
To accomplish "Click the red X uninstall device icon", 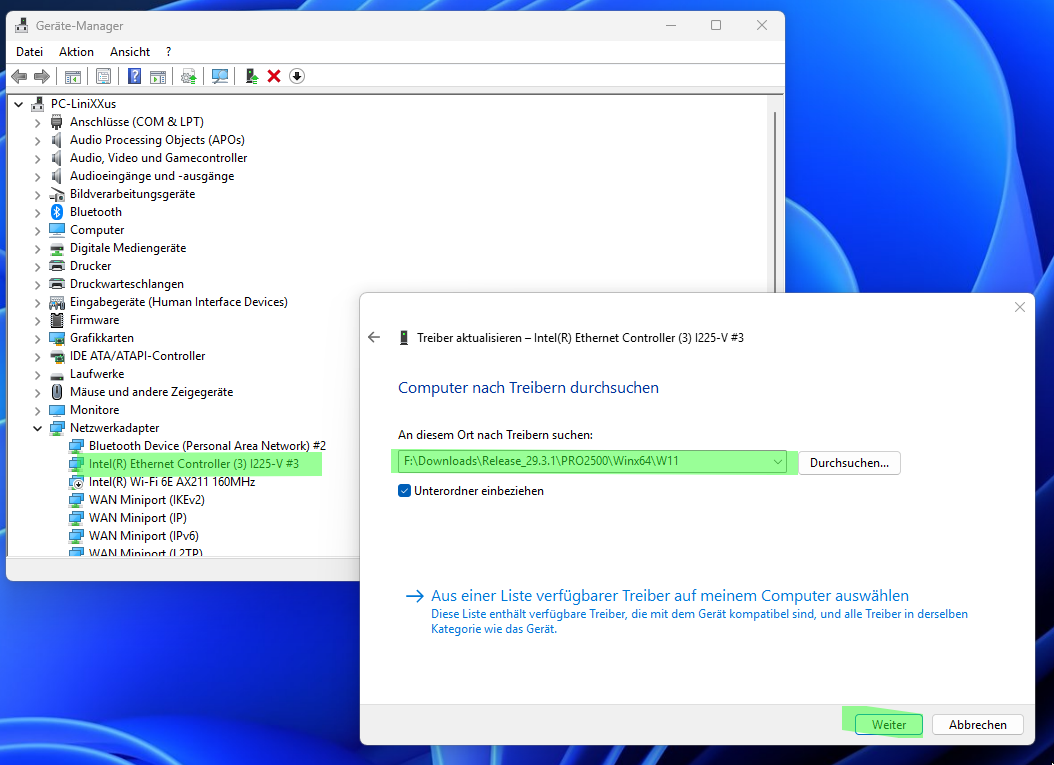I will tap(274, 76).
